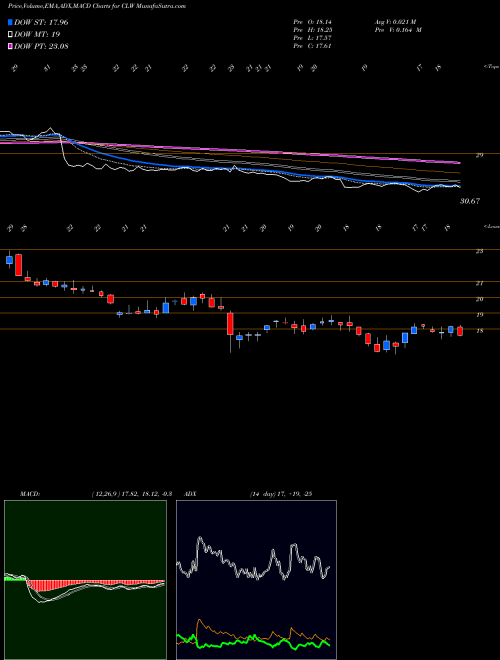The height and width of the screenshot is (660, 500).
Task: Click the white DOW MT legend swatch
Action: [11, 34]
